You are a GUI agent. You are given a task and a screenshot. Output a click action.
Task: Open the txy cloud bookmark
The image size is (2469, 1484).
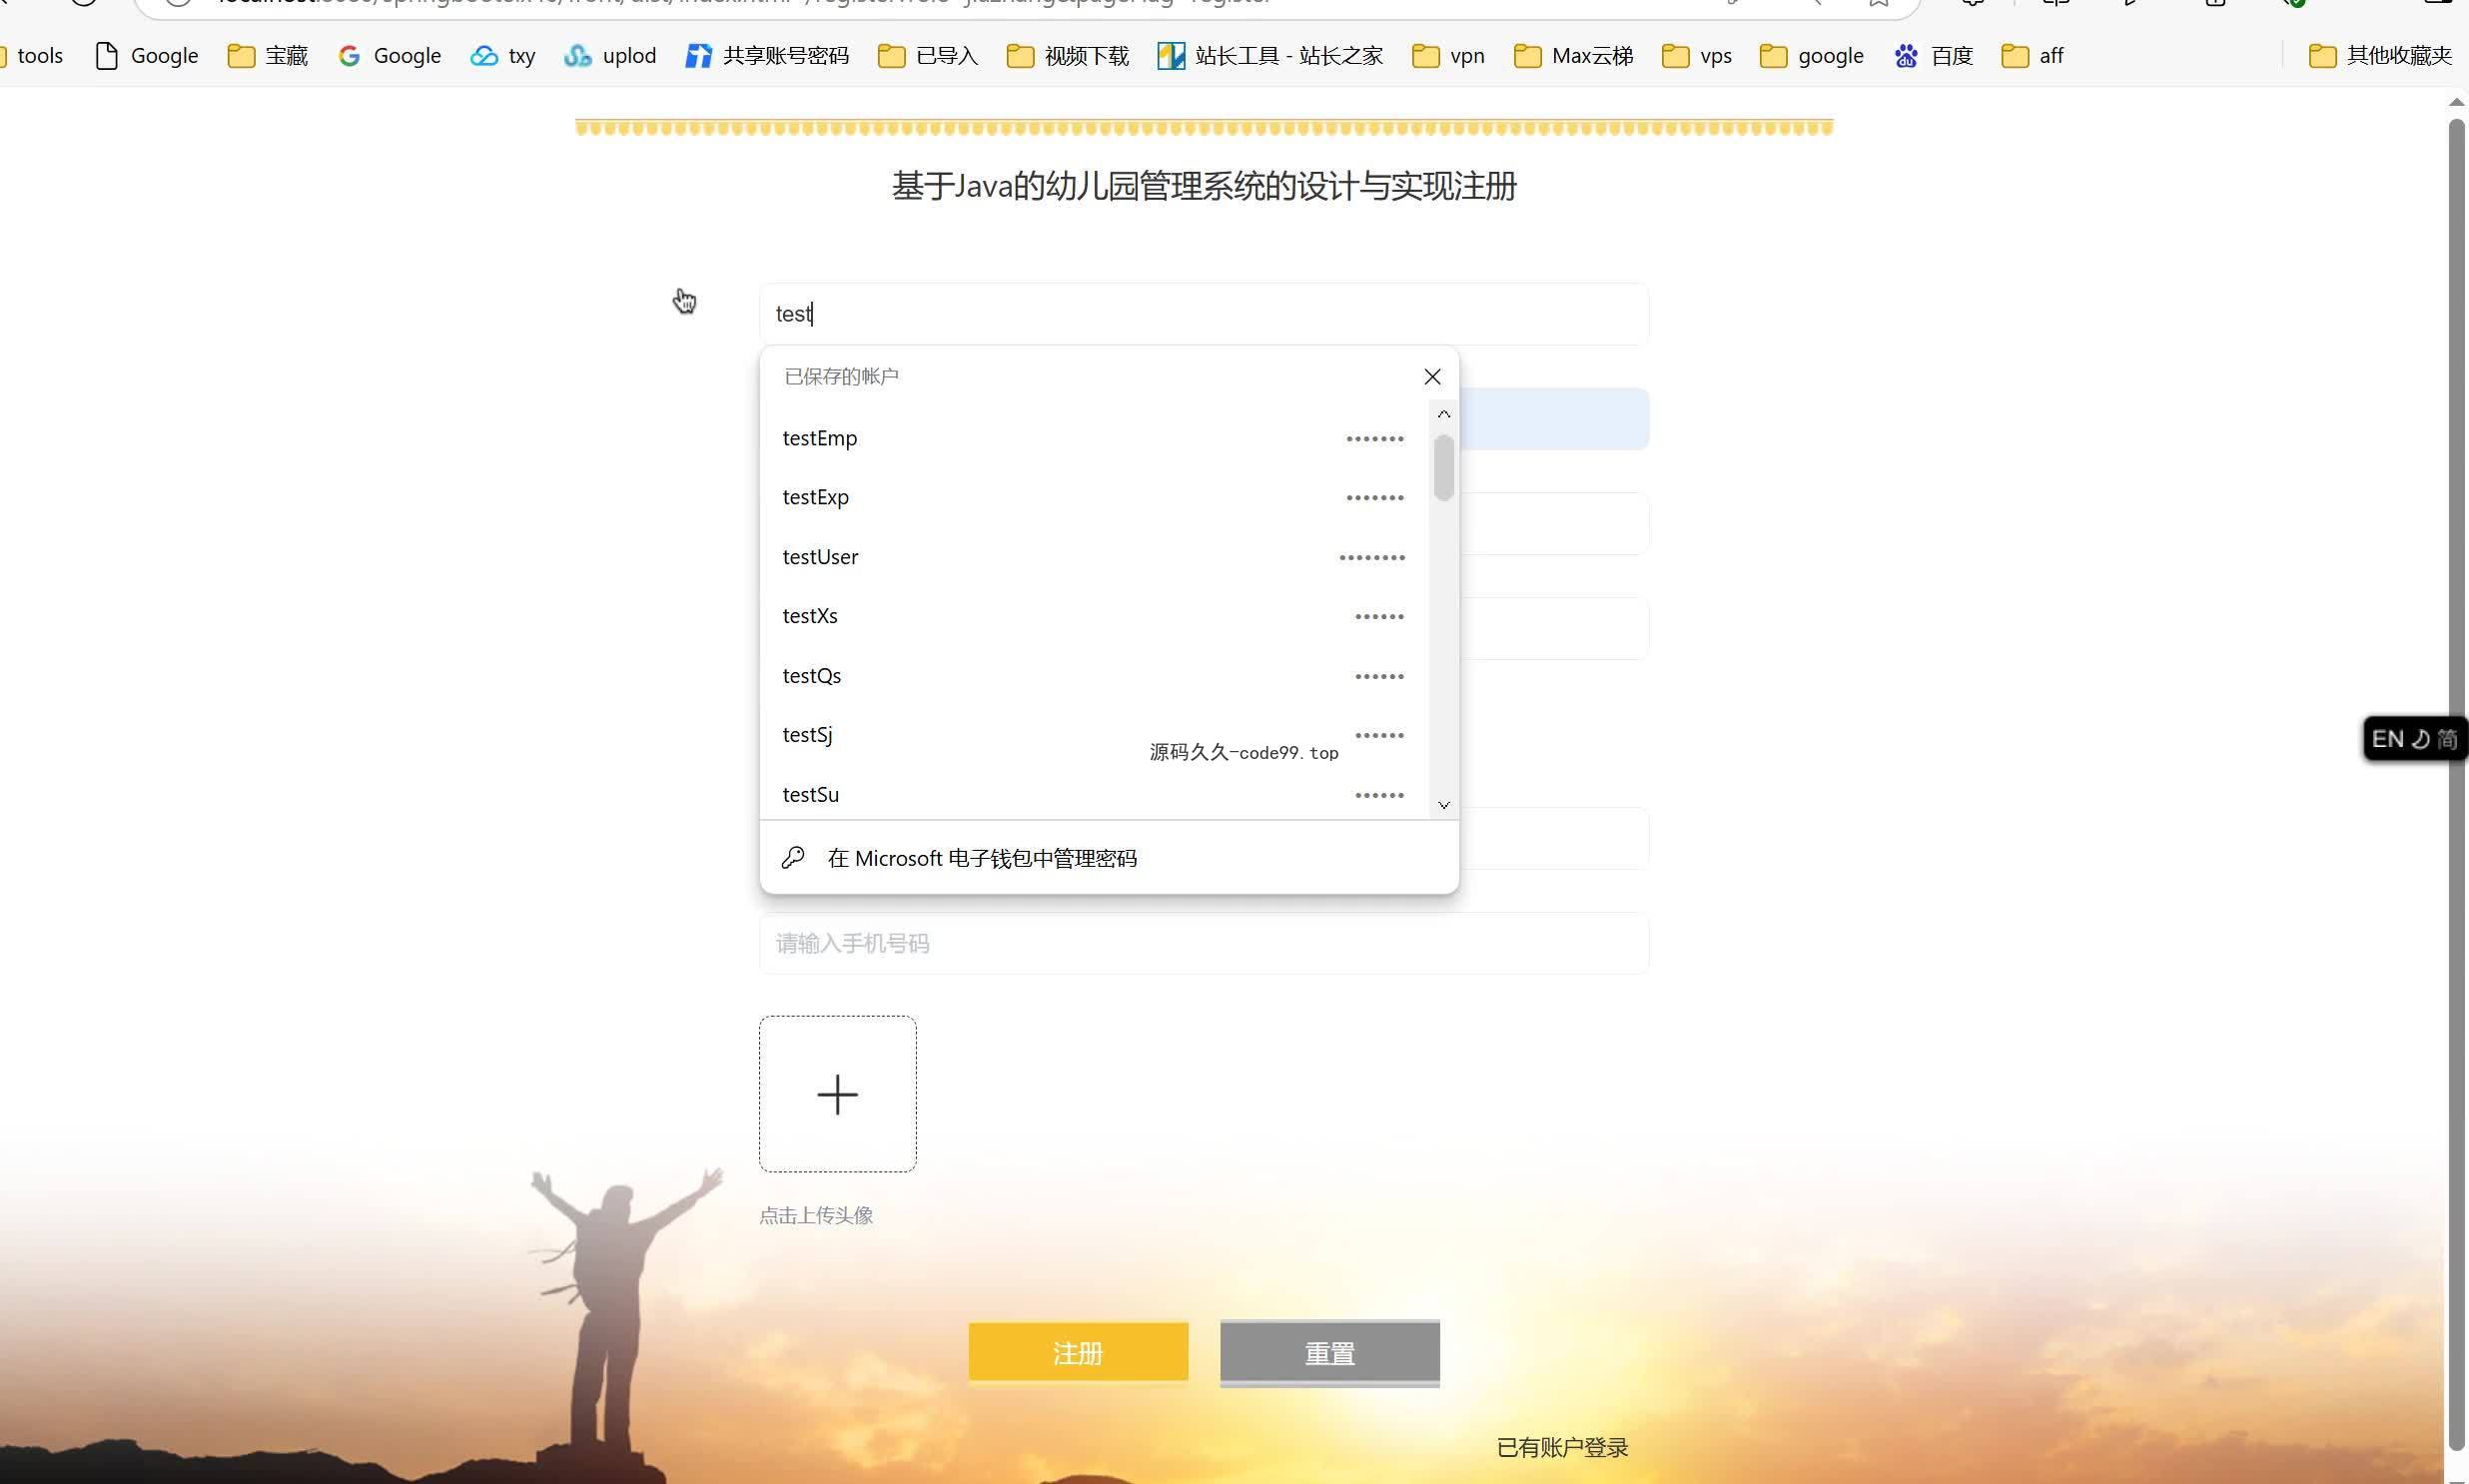click(x=503, y=56)
